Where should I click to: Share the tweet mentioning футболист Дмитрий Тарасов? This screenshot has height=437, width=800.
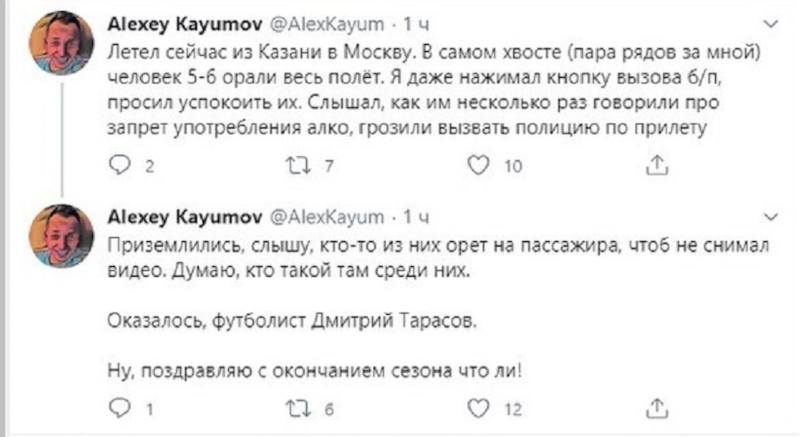click(658, 407)
